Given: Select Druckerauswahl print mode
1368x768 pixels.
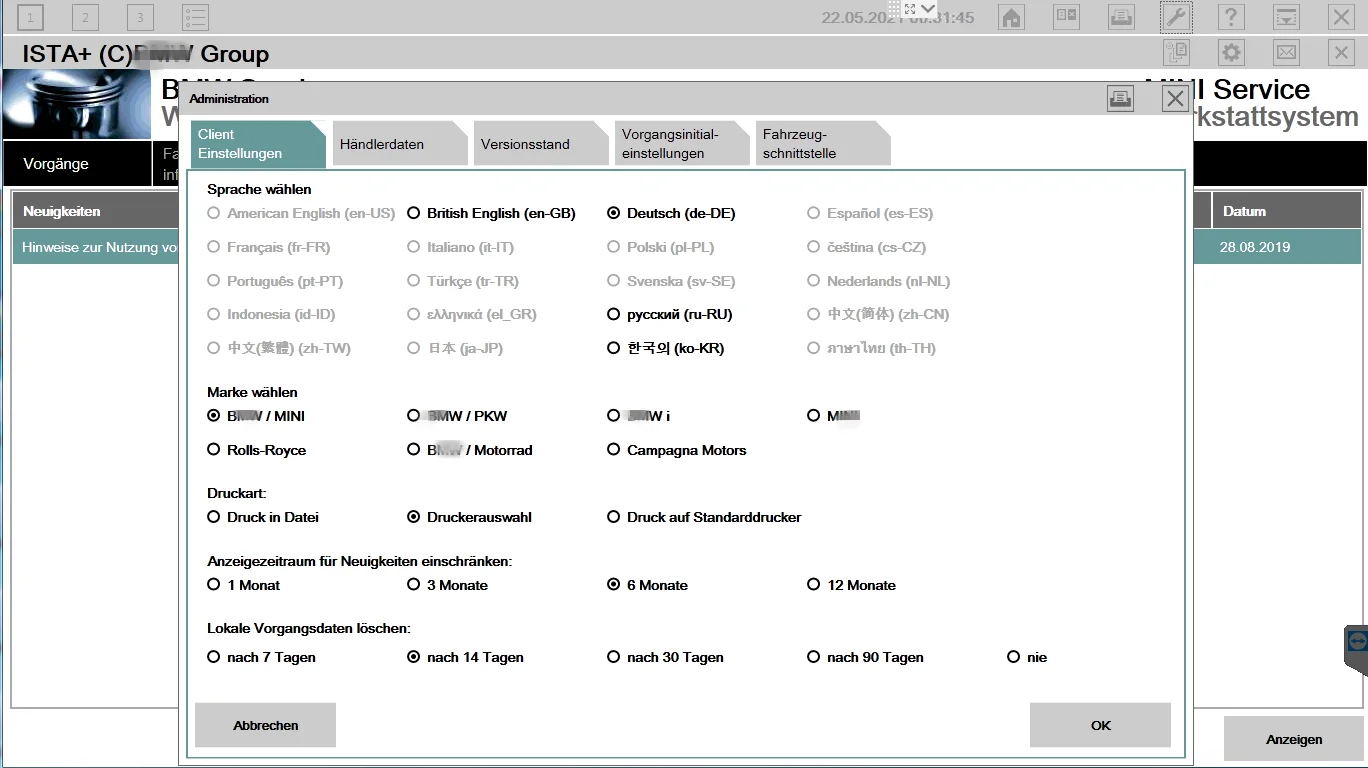Looking at the screenshot, I should coord(469,517).
